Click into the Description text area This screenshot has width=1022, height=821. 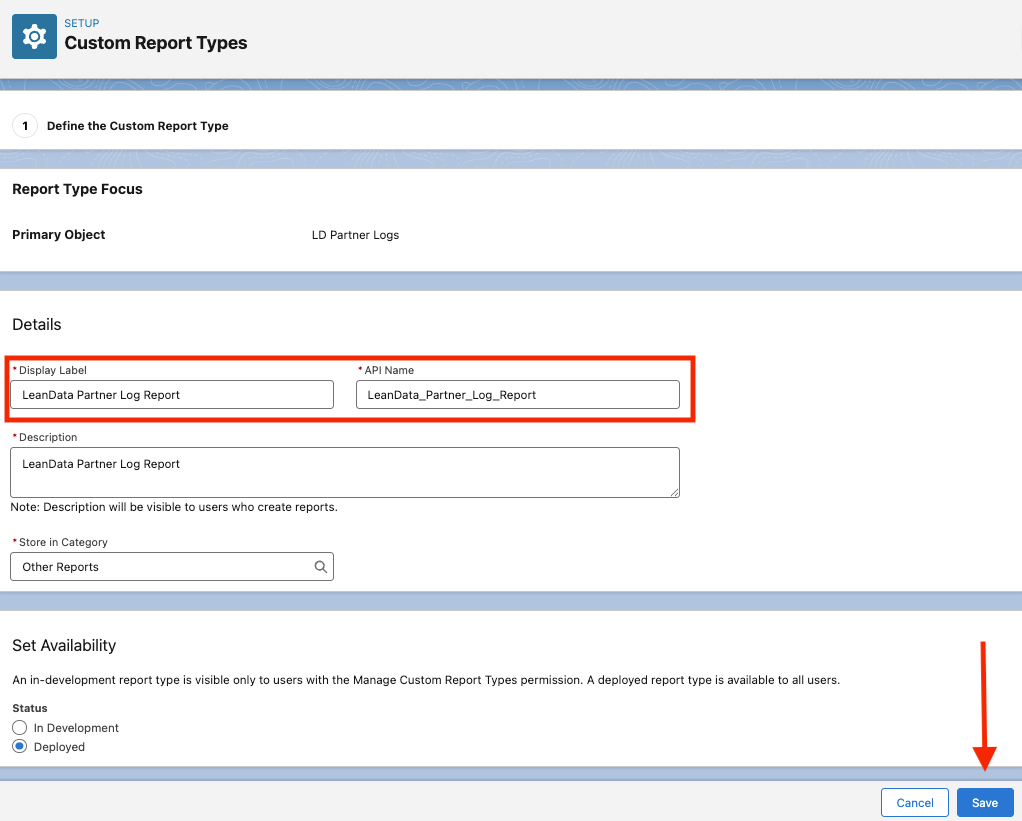pos(345,472)
